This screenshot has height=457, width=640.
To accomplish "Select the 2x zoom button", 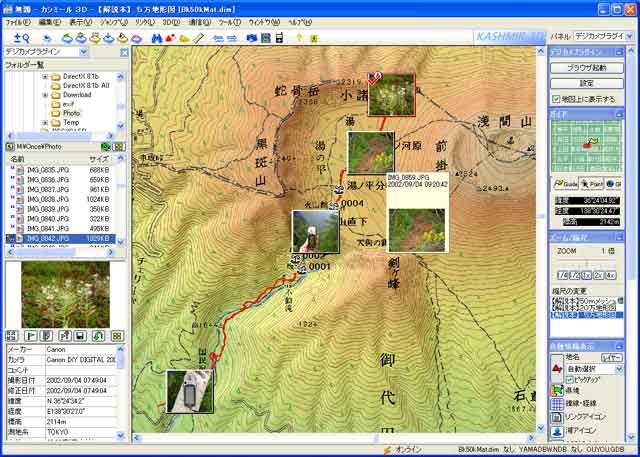I will point(596,274).
